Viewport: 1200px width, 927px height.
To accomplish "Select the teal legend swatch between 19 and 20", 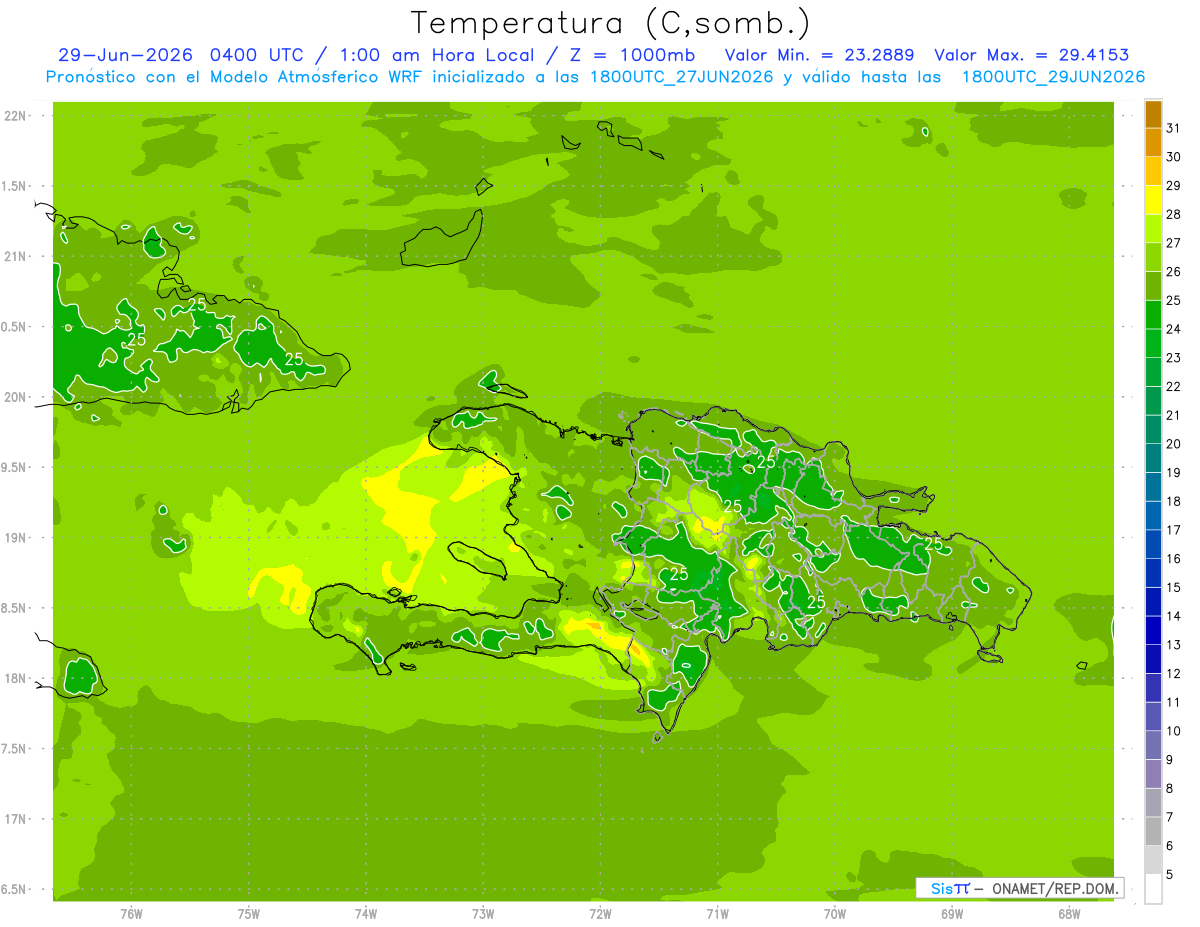I will click(x=1153, y=458).
